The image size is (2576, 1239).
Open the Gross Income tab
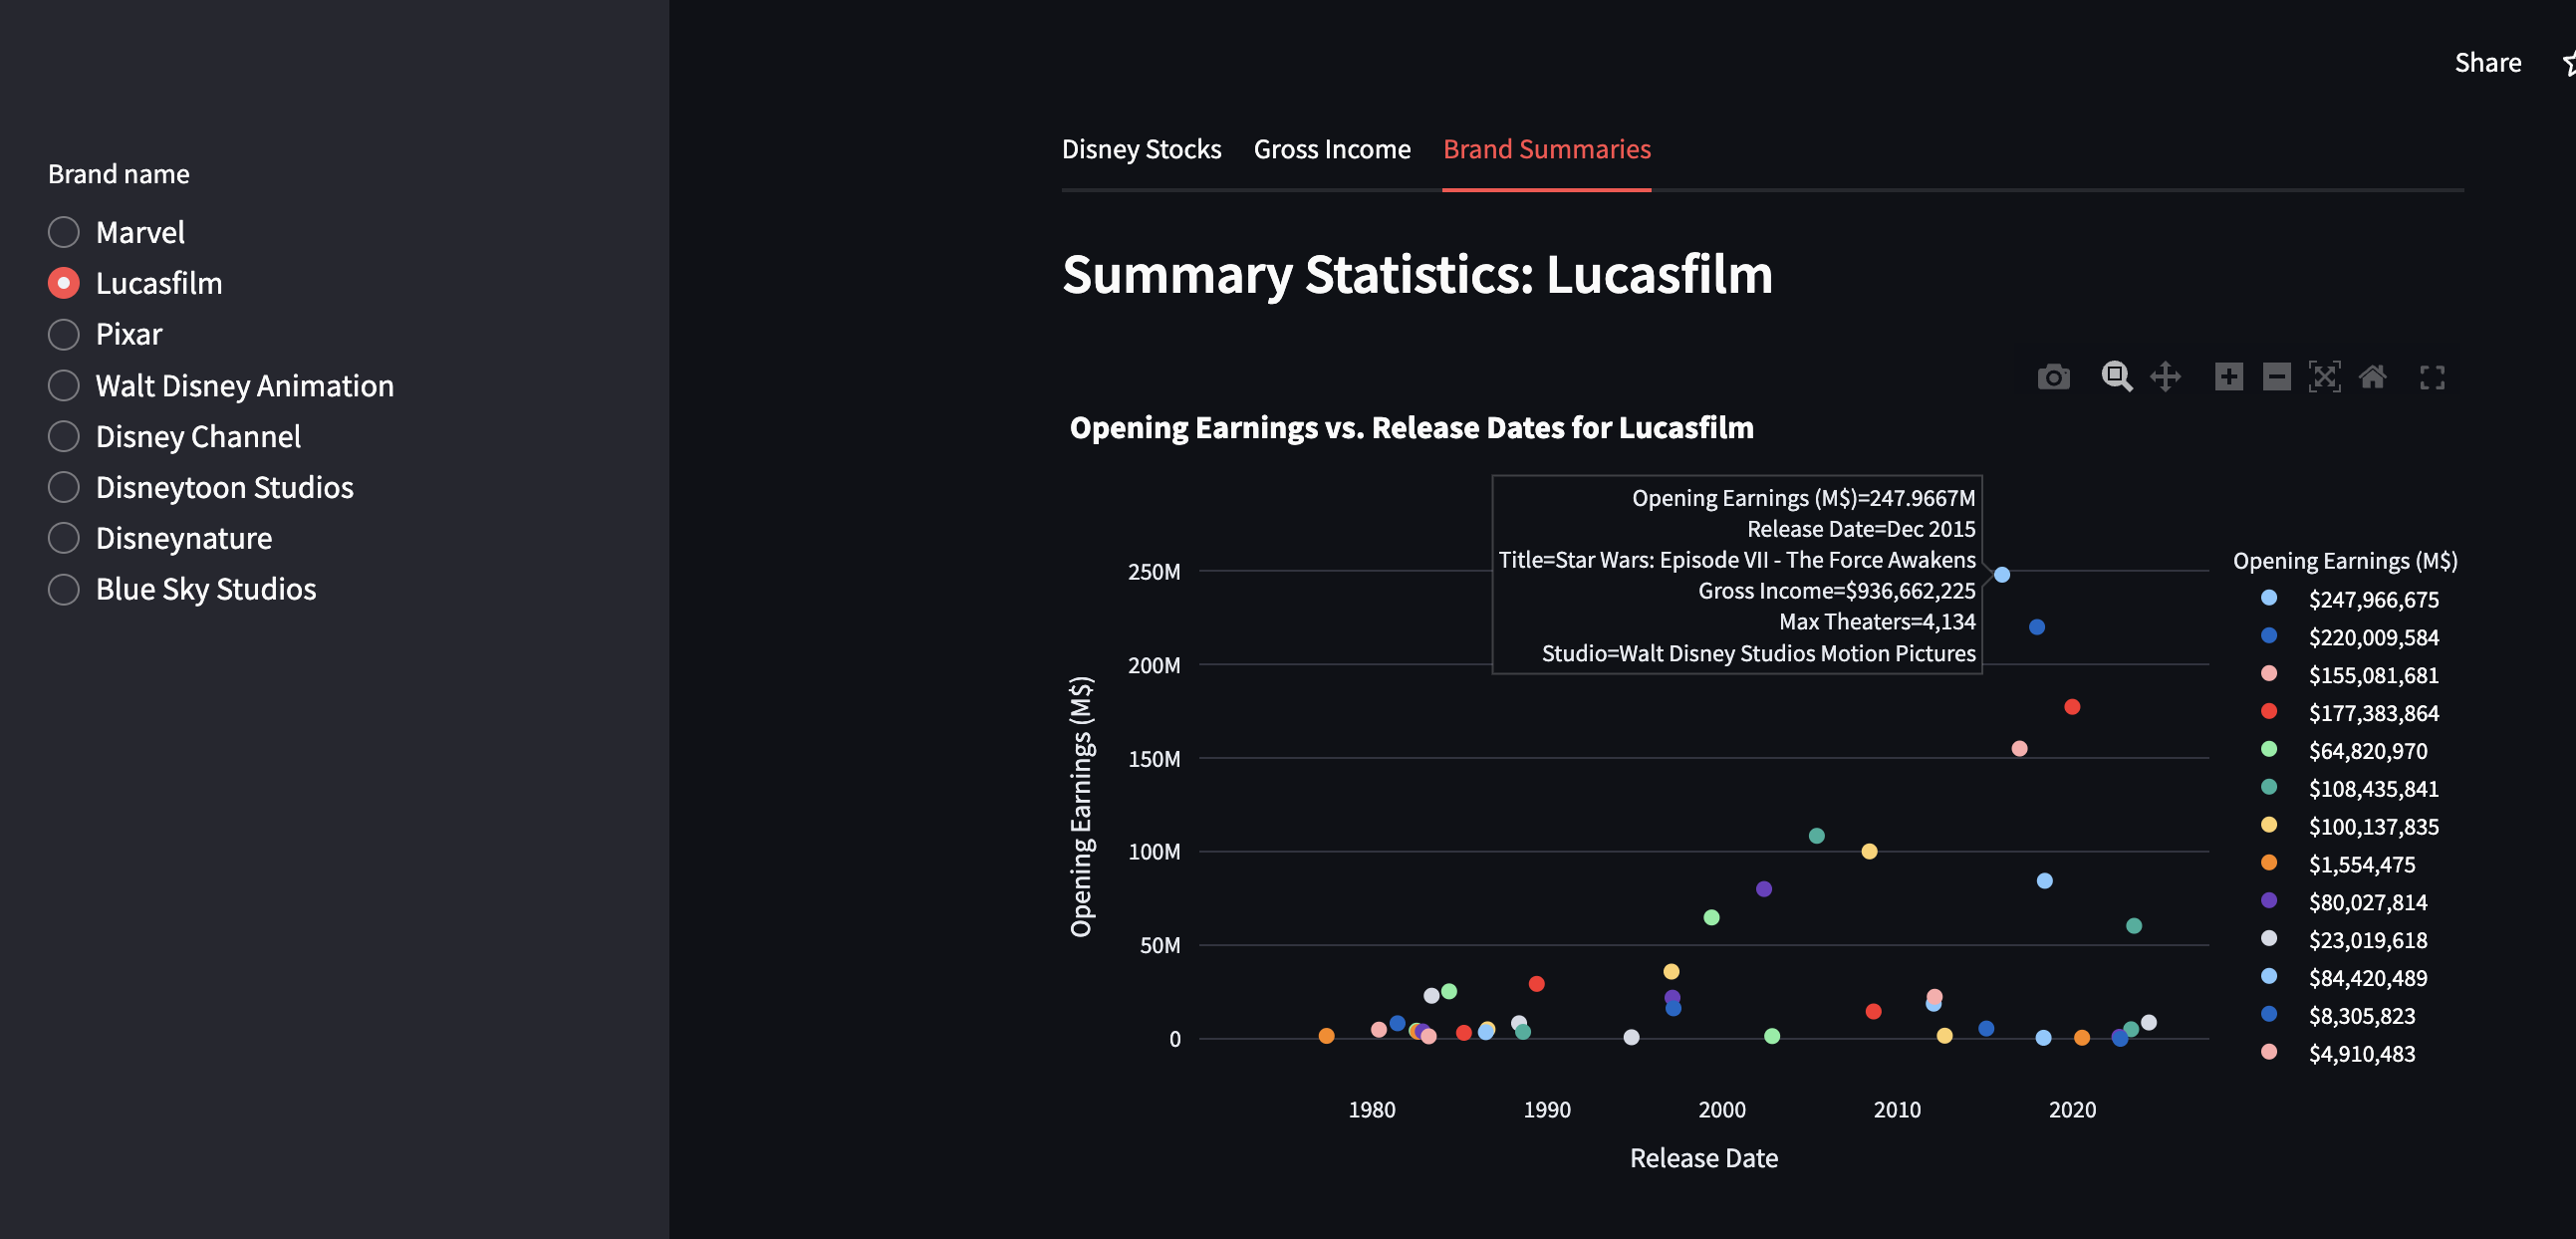[1332, 149]
